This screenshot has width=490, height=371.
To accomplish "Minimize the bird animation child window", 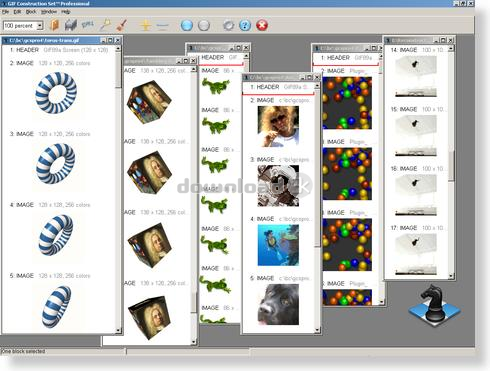I will coord(436,40).
